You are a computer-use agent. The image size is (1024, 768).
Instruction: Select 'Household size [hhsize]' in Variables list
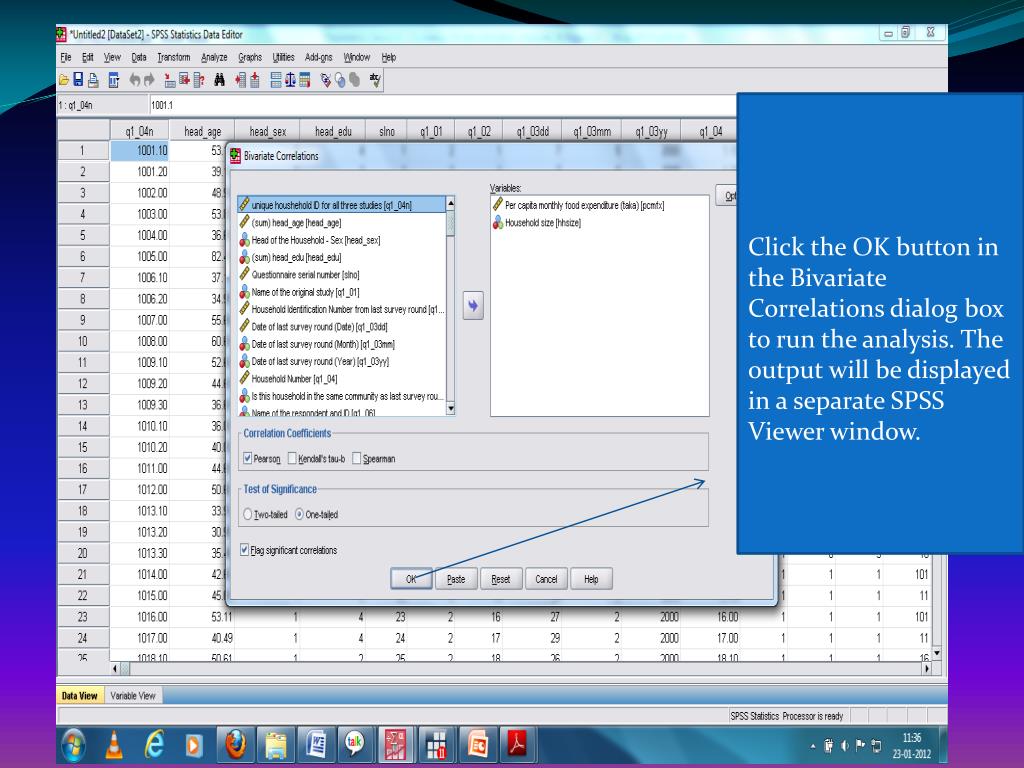point(537,223)
